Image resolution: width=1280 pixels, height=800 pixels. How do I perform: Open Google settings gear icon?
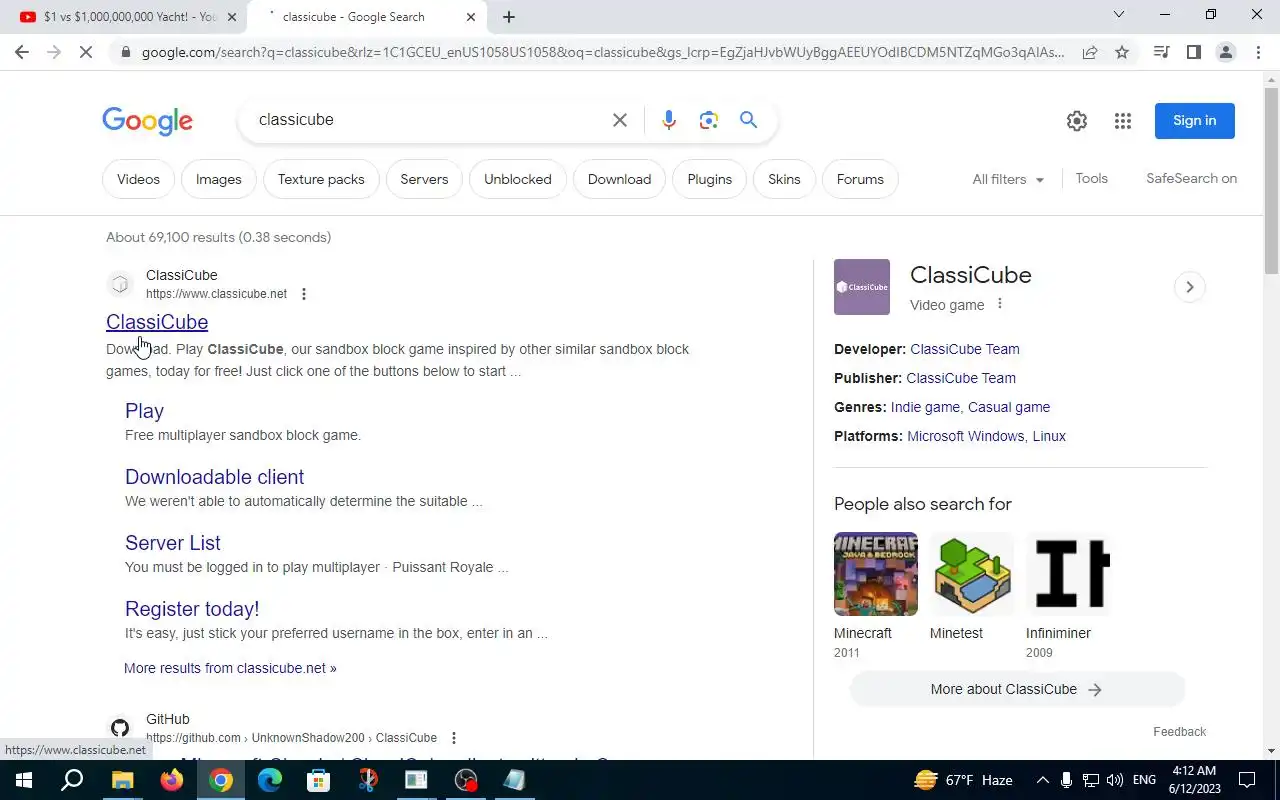coord(1077,121)
